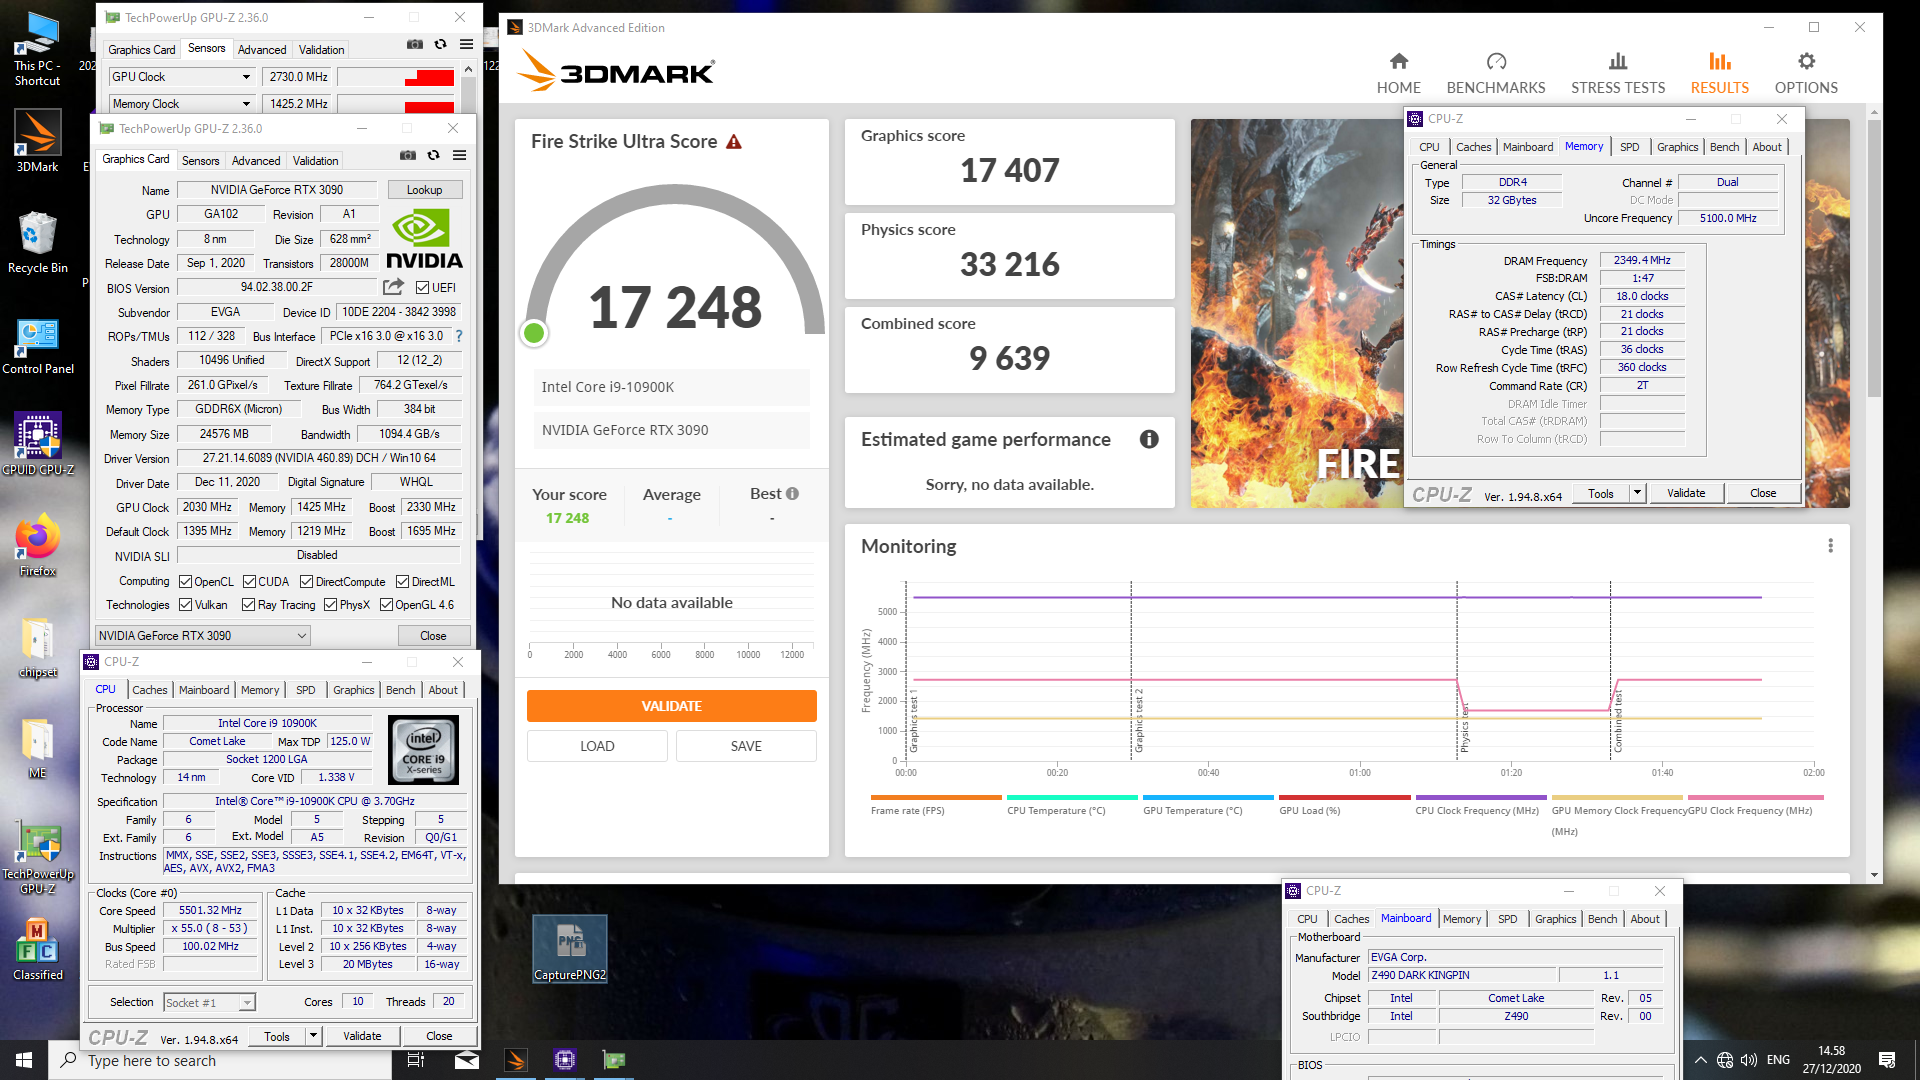Click the back GPU-Z Sensors window camera icon
Image resolution: width=1920 pixels, height=1080 pixels.
point(415,45)
